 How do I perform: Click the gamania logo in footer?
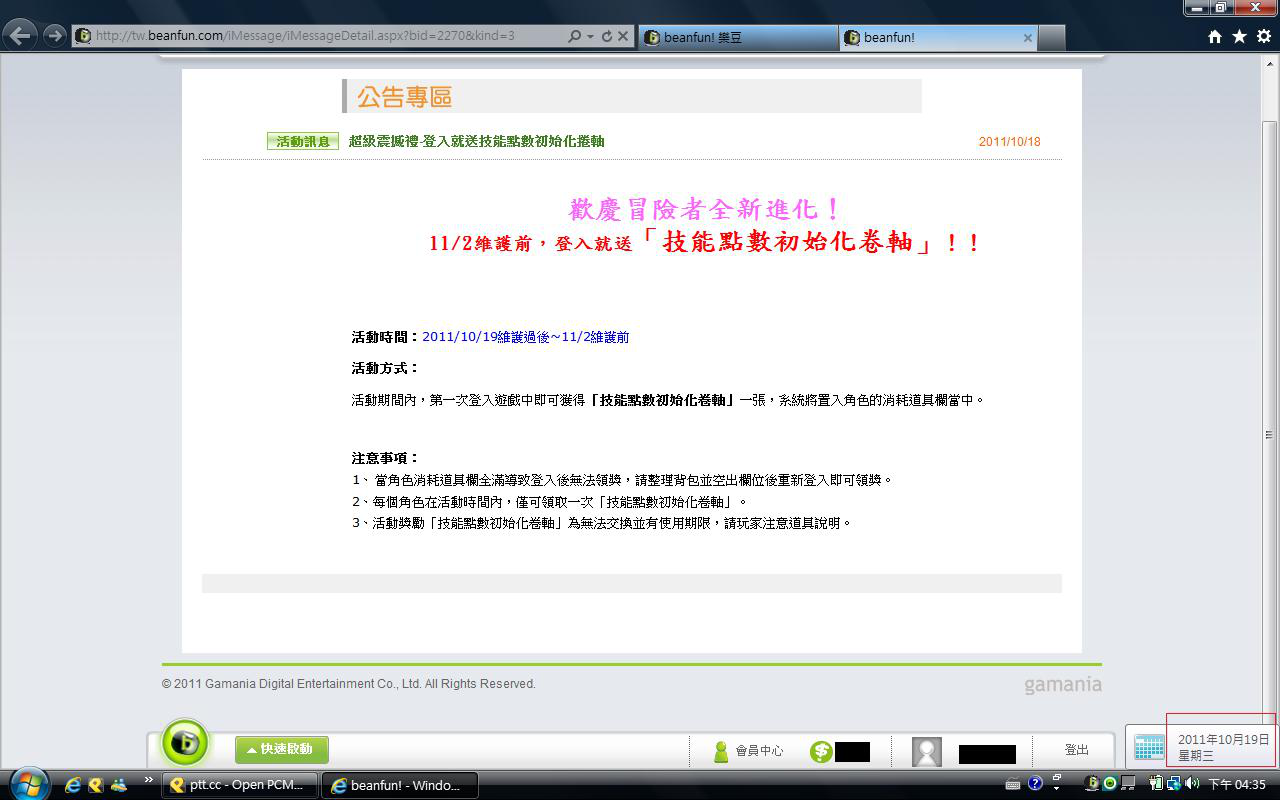pos(1063,685)
